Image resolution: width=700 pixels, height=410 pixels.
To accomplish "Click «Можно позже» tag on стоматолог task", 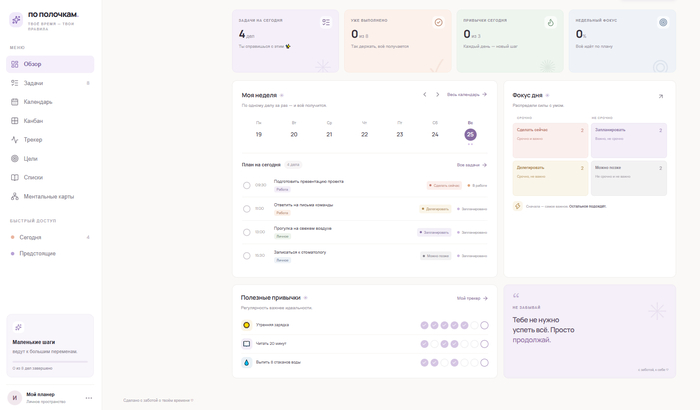I will [x=436, y=256].
